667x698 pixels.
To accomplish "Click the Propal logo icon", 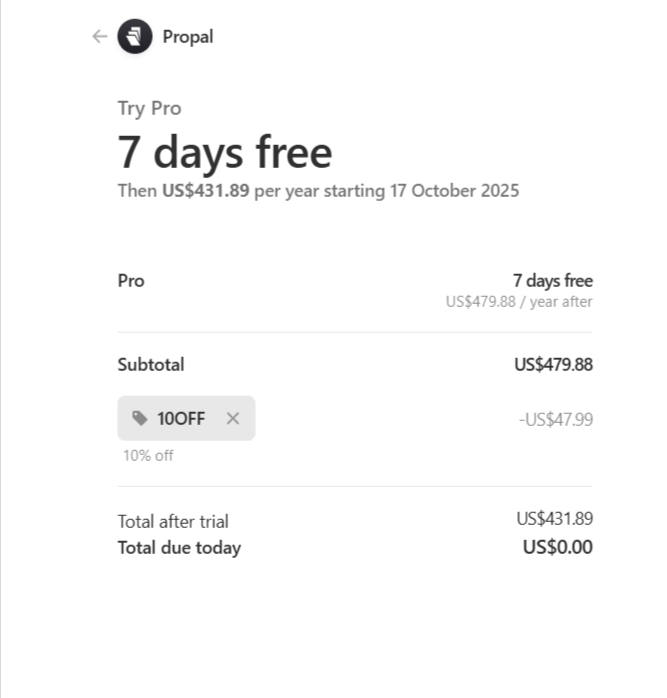I will click(133, 37).
